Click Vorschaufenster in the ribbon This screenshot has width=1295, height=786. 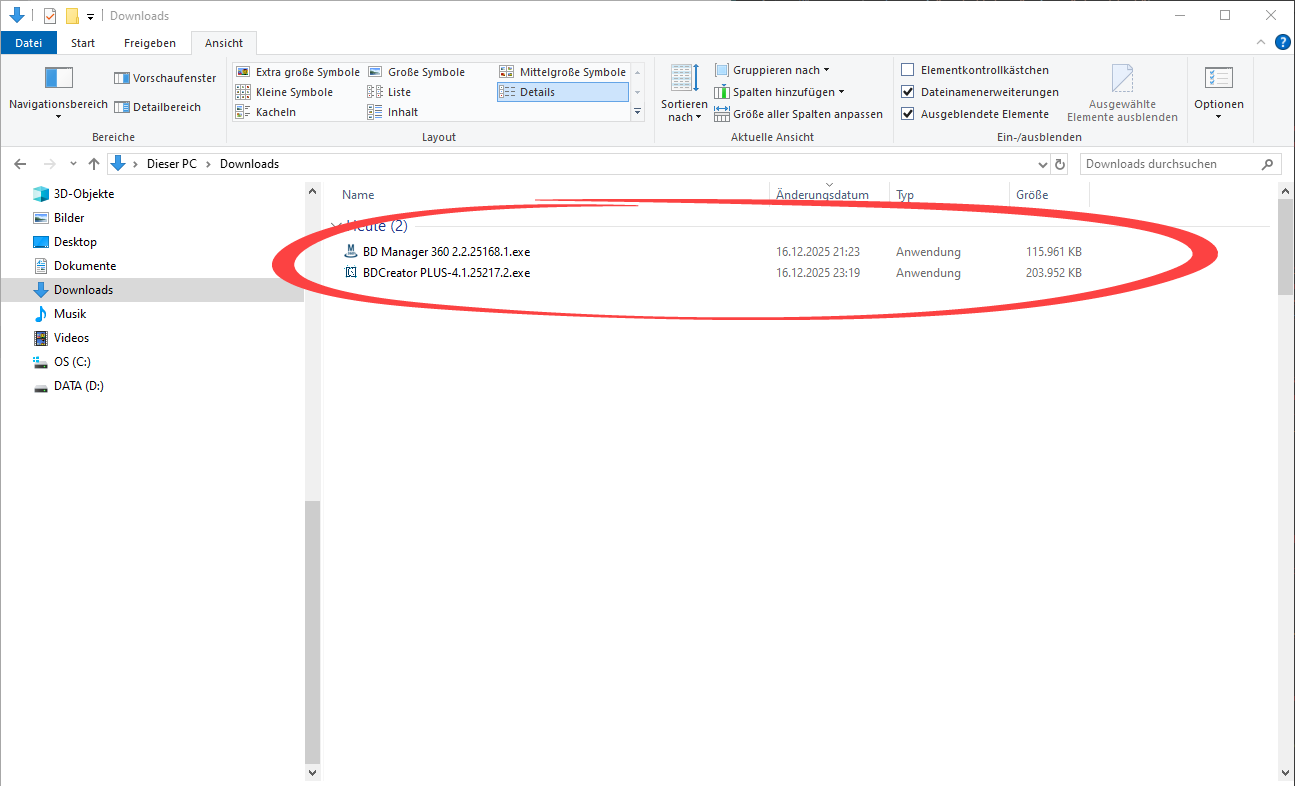click(x=165, y=77)
